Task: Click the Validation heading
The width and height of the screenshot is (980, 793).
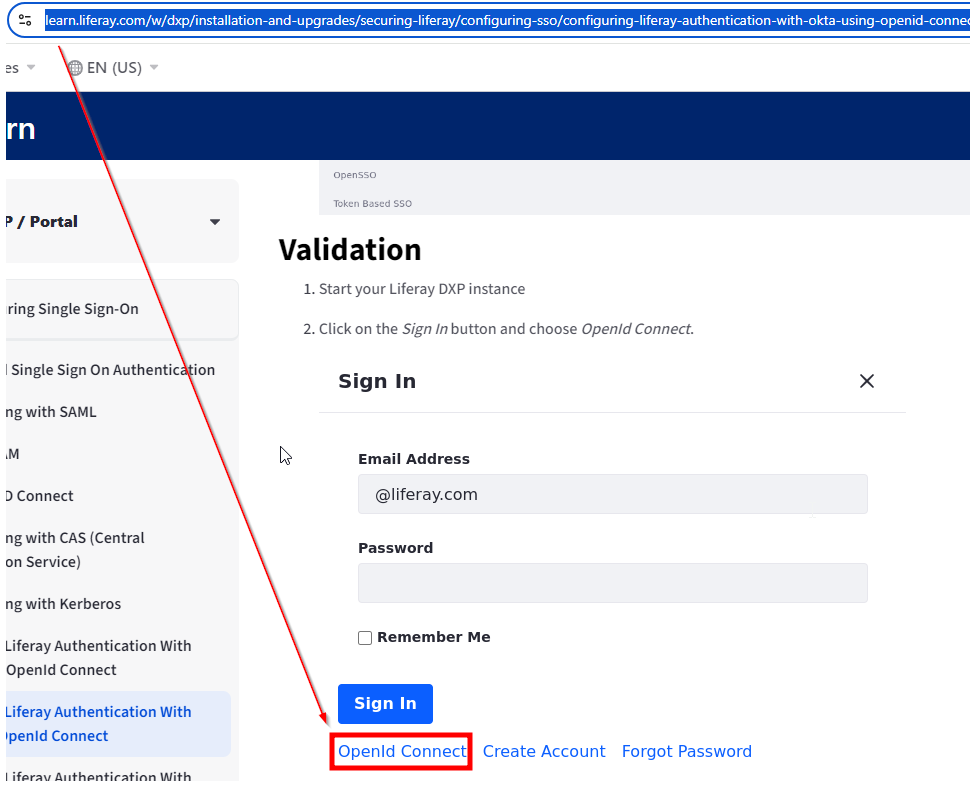Action: click(350, 250)
